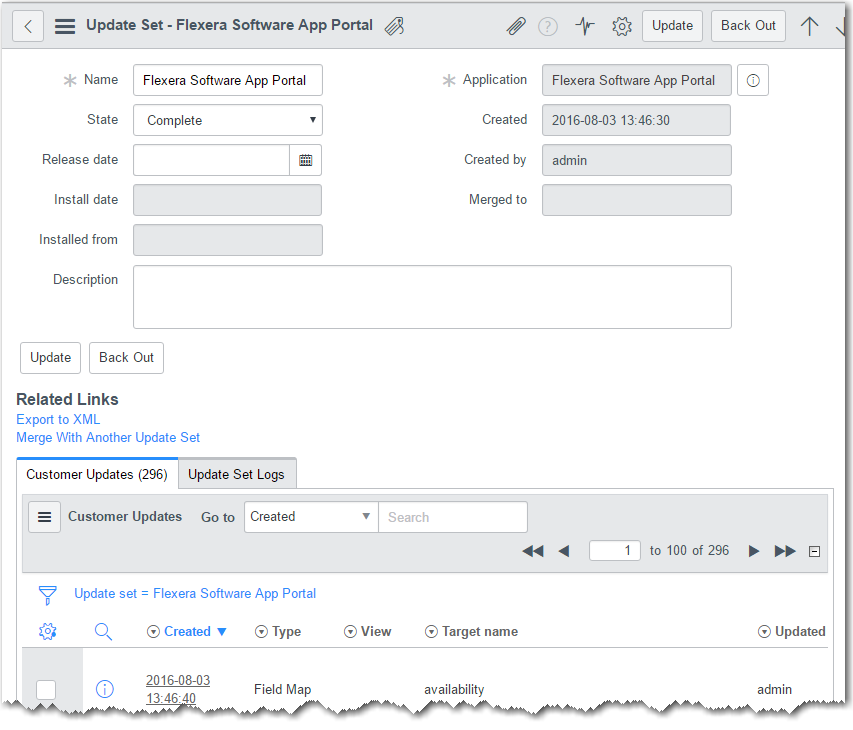Open the Created column options menu
This screenshot has width=853, height=730.
[x=153, y=632]
